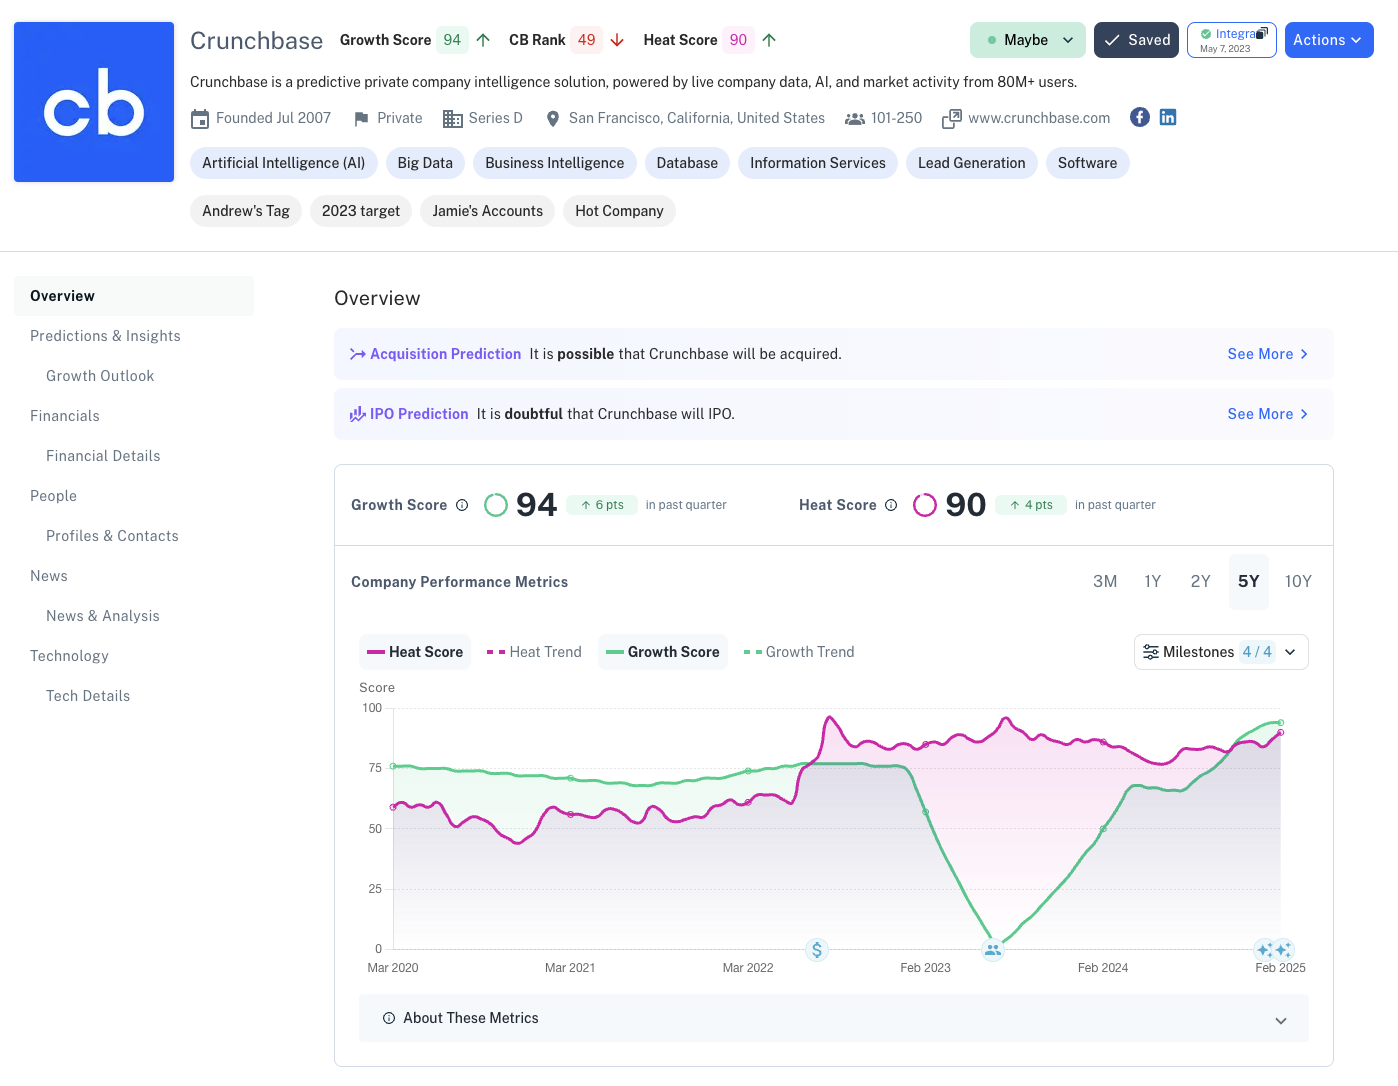Click See More for IPO Prediction
The height and width of the screenshot is (1086, 1398).
coord(1268,414)
